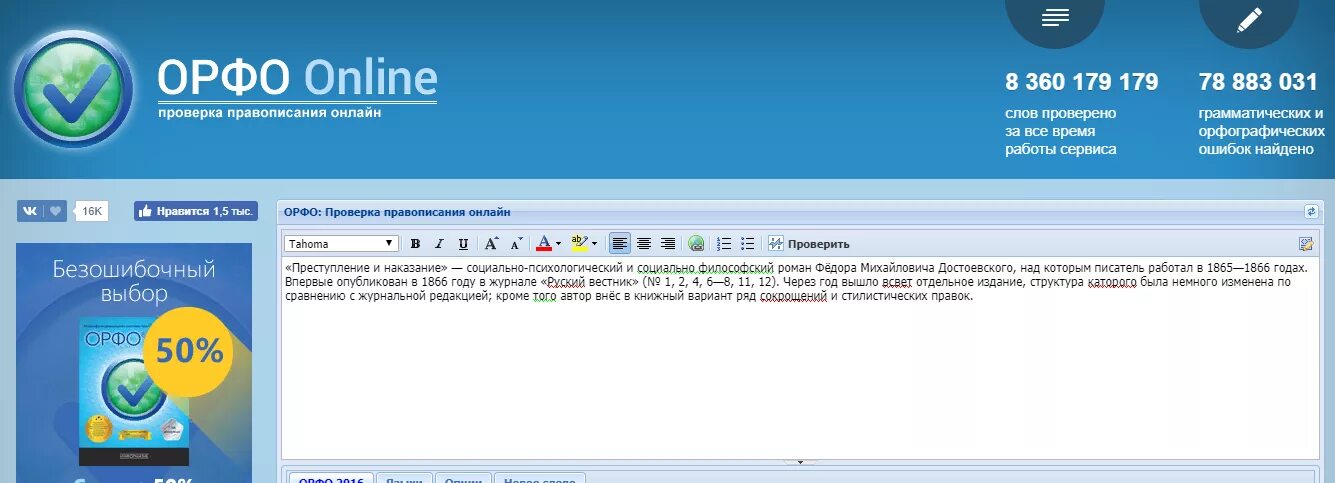This screenshot has width=1335, height=483.
Task: Click the globe hyperlink icon
Action: click(696, 243)
